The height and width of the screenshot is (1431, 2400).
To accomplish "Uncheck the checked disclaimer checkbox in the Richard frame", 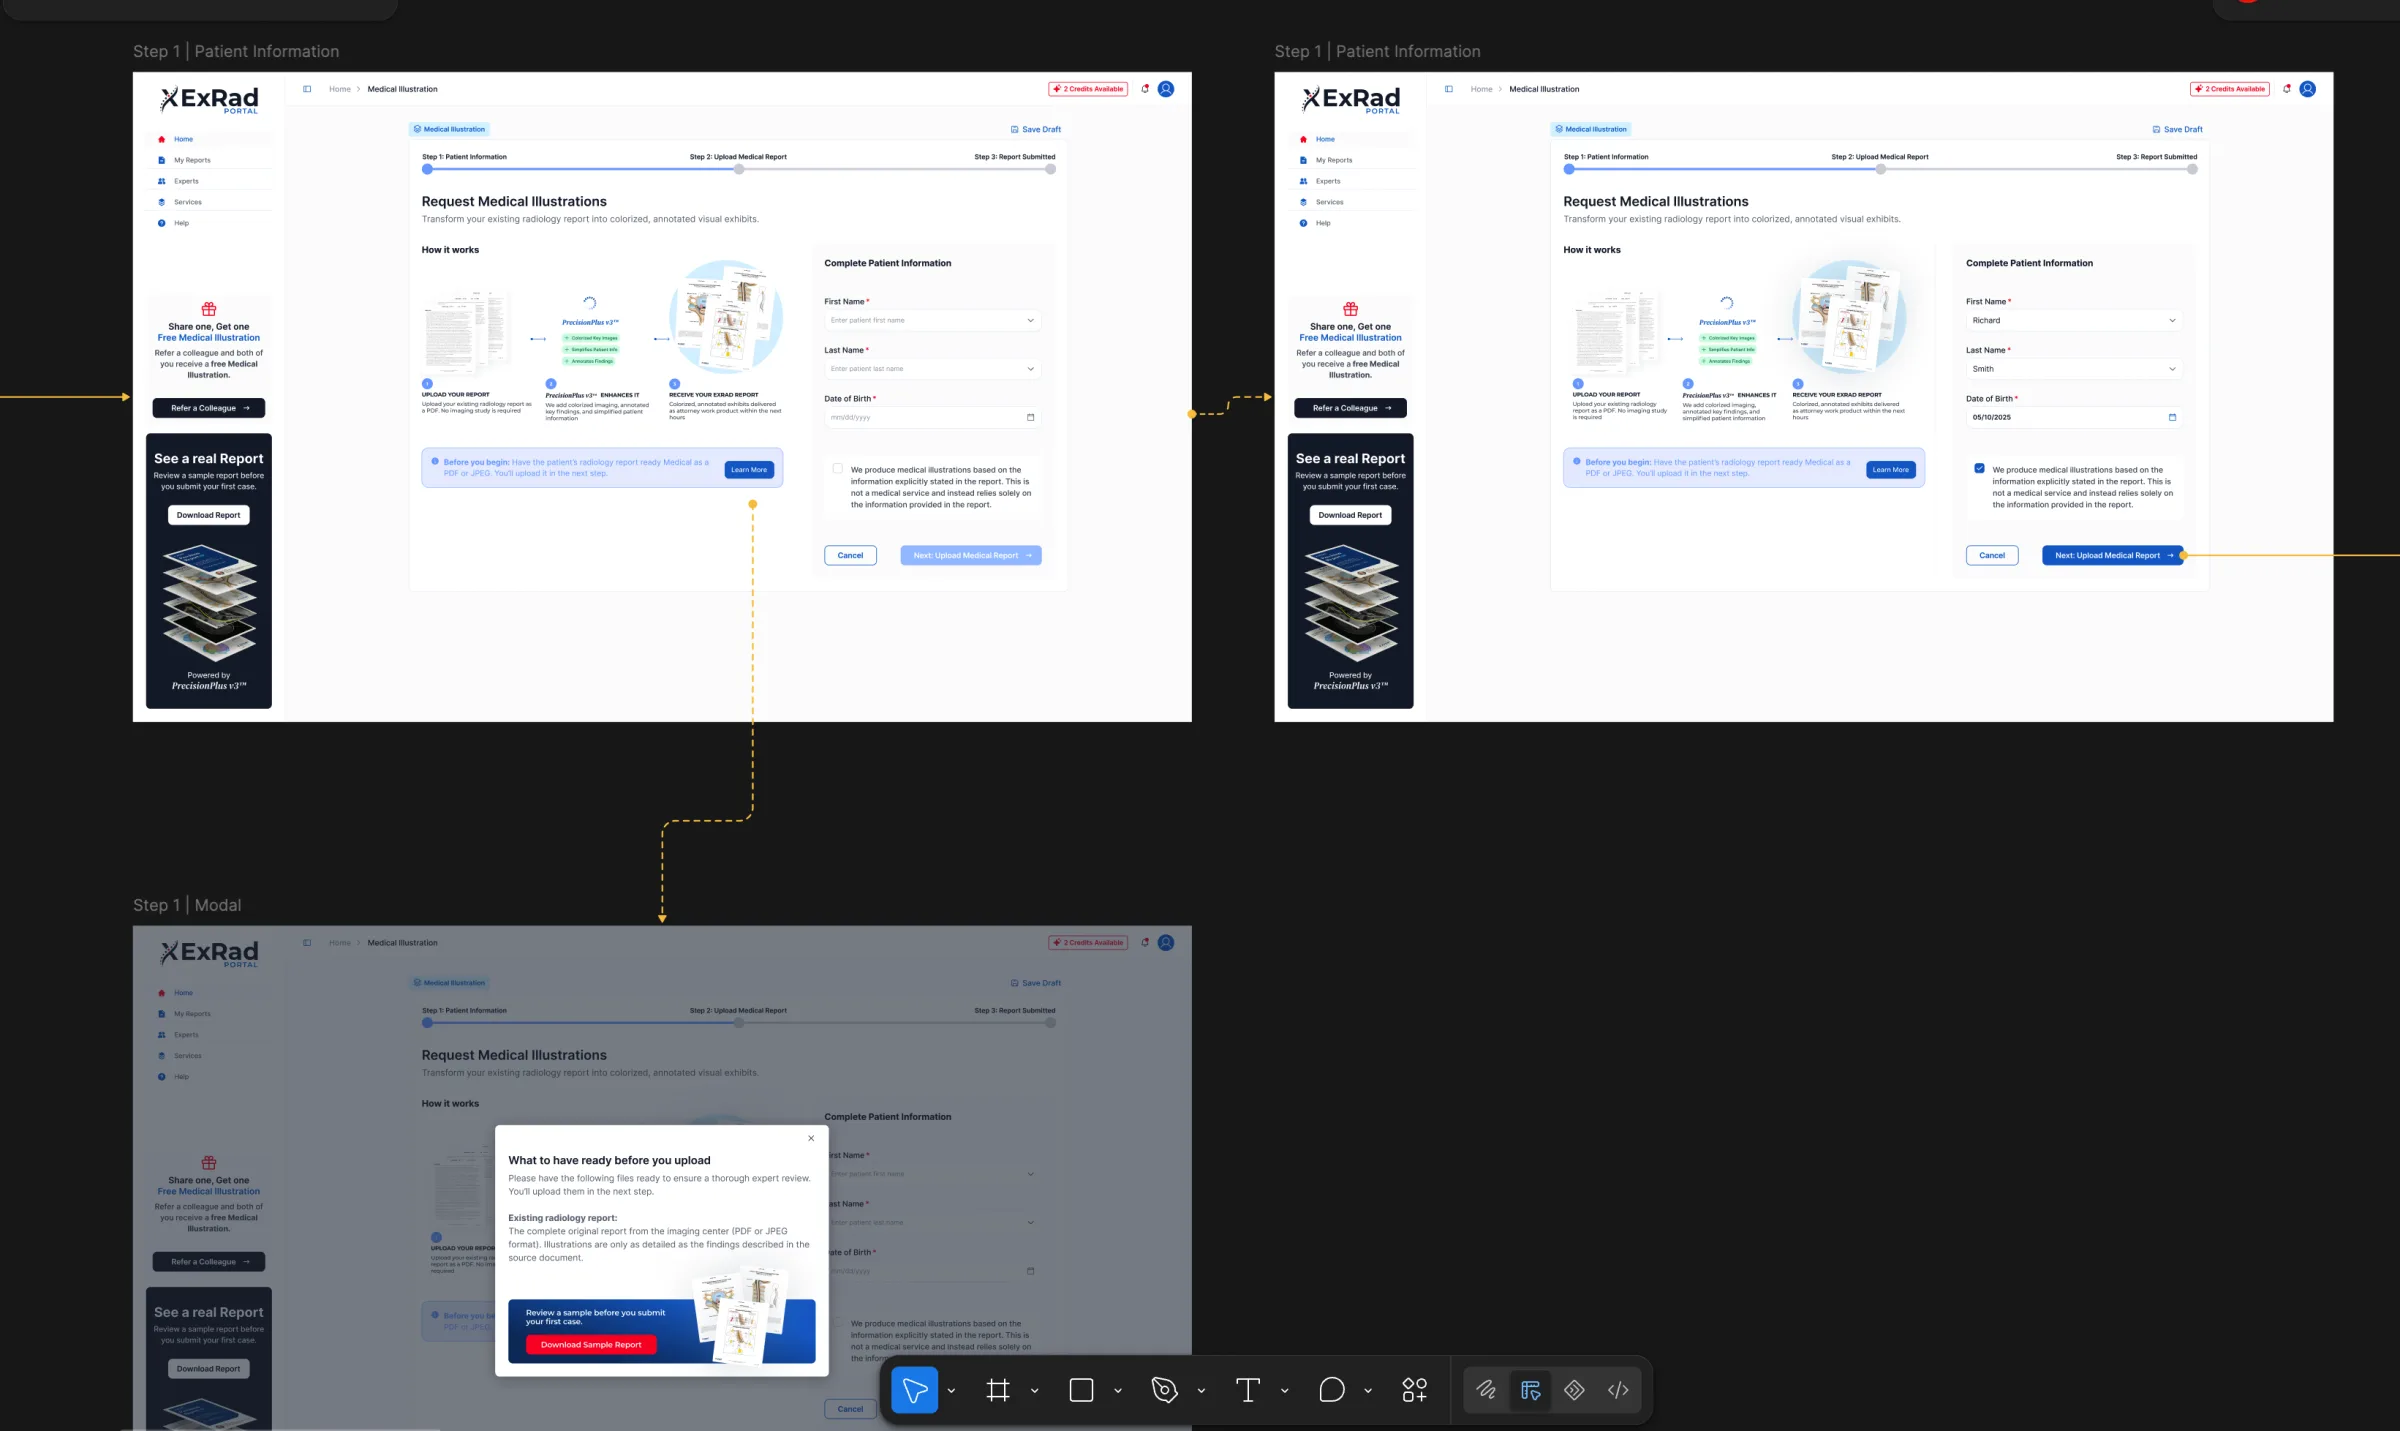I will (1979, 468).
